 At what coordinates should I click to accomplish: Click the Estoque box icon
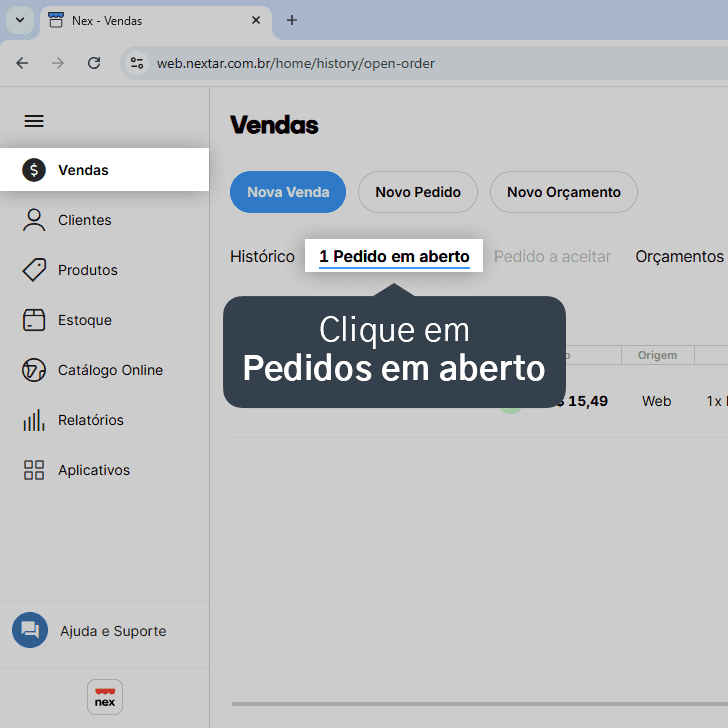click(34, 320)
